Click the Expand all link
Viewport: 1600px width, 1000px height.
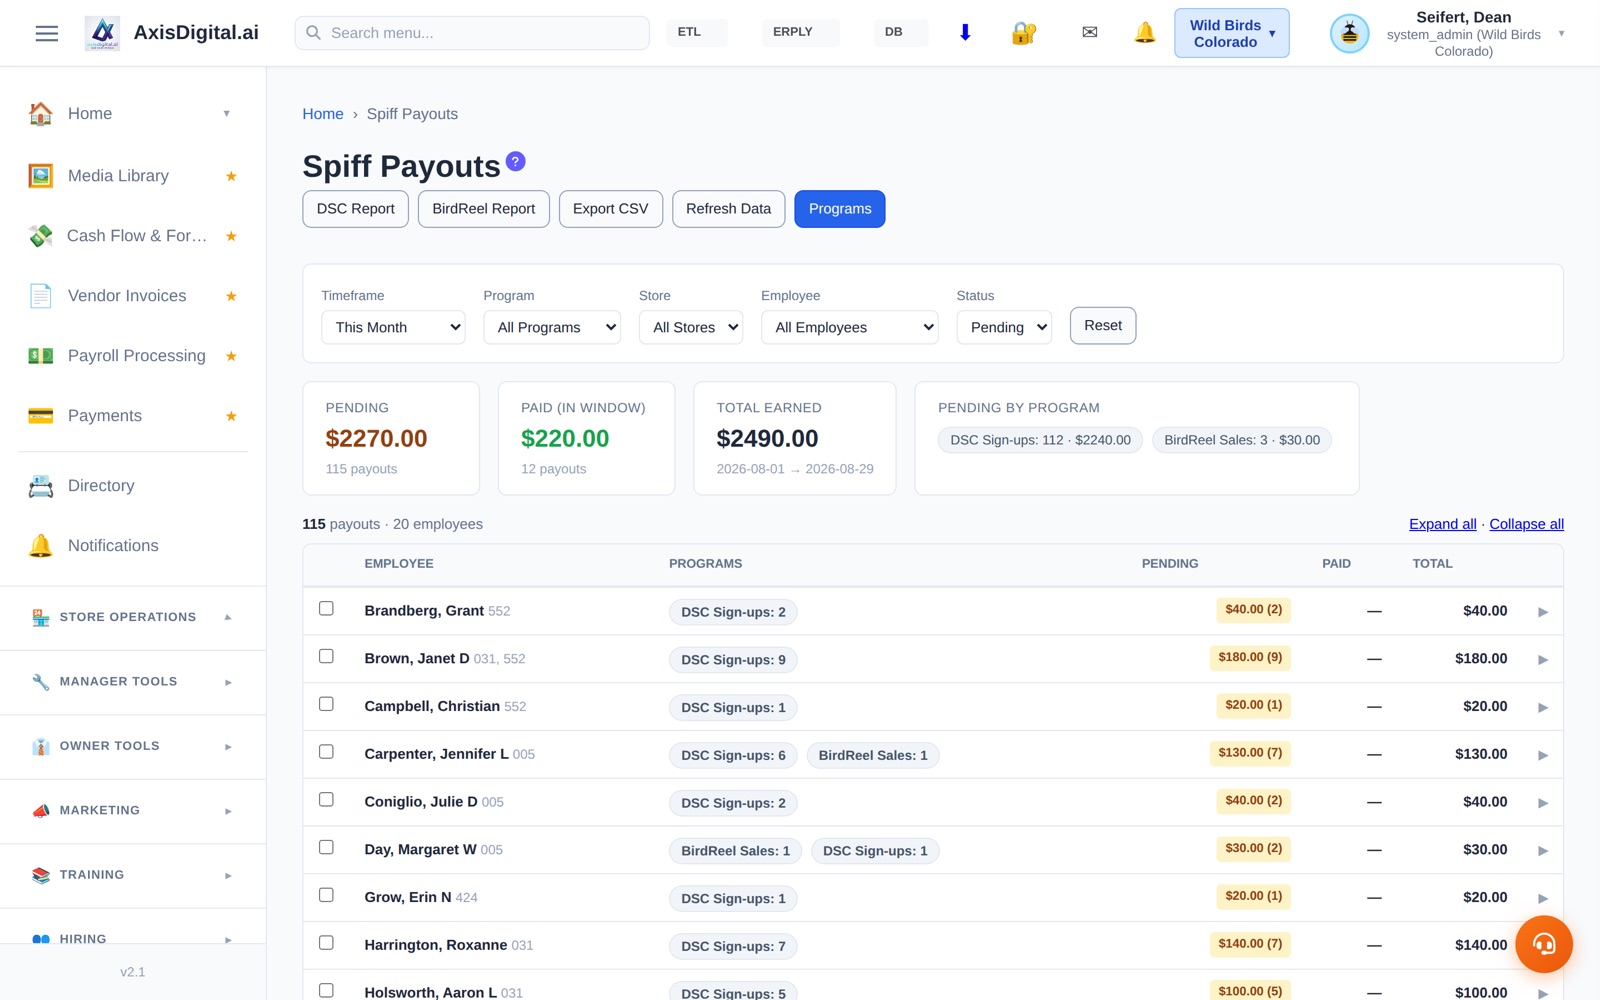[1443, 524]
